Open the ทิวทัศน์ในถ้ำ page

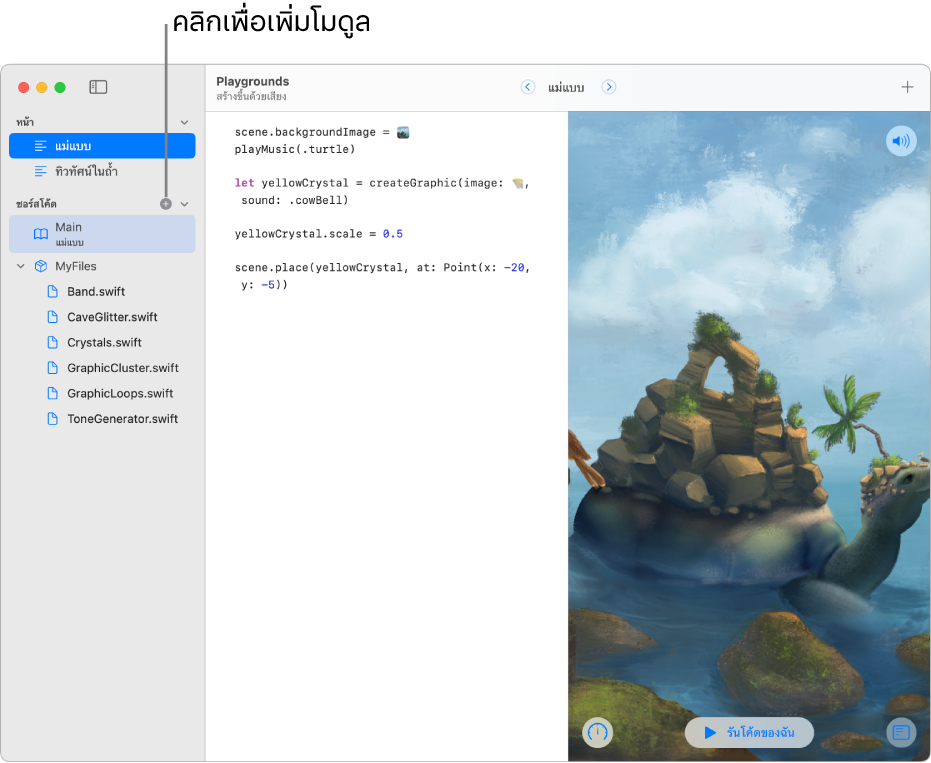click(x=102, y=172)
